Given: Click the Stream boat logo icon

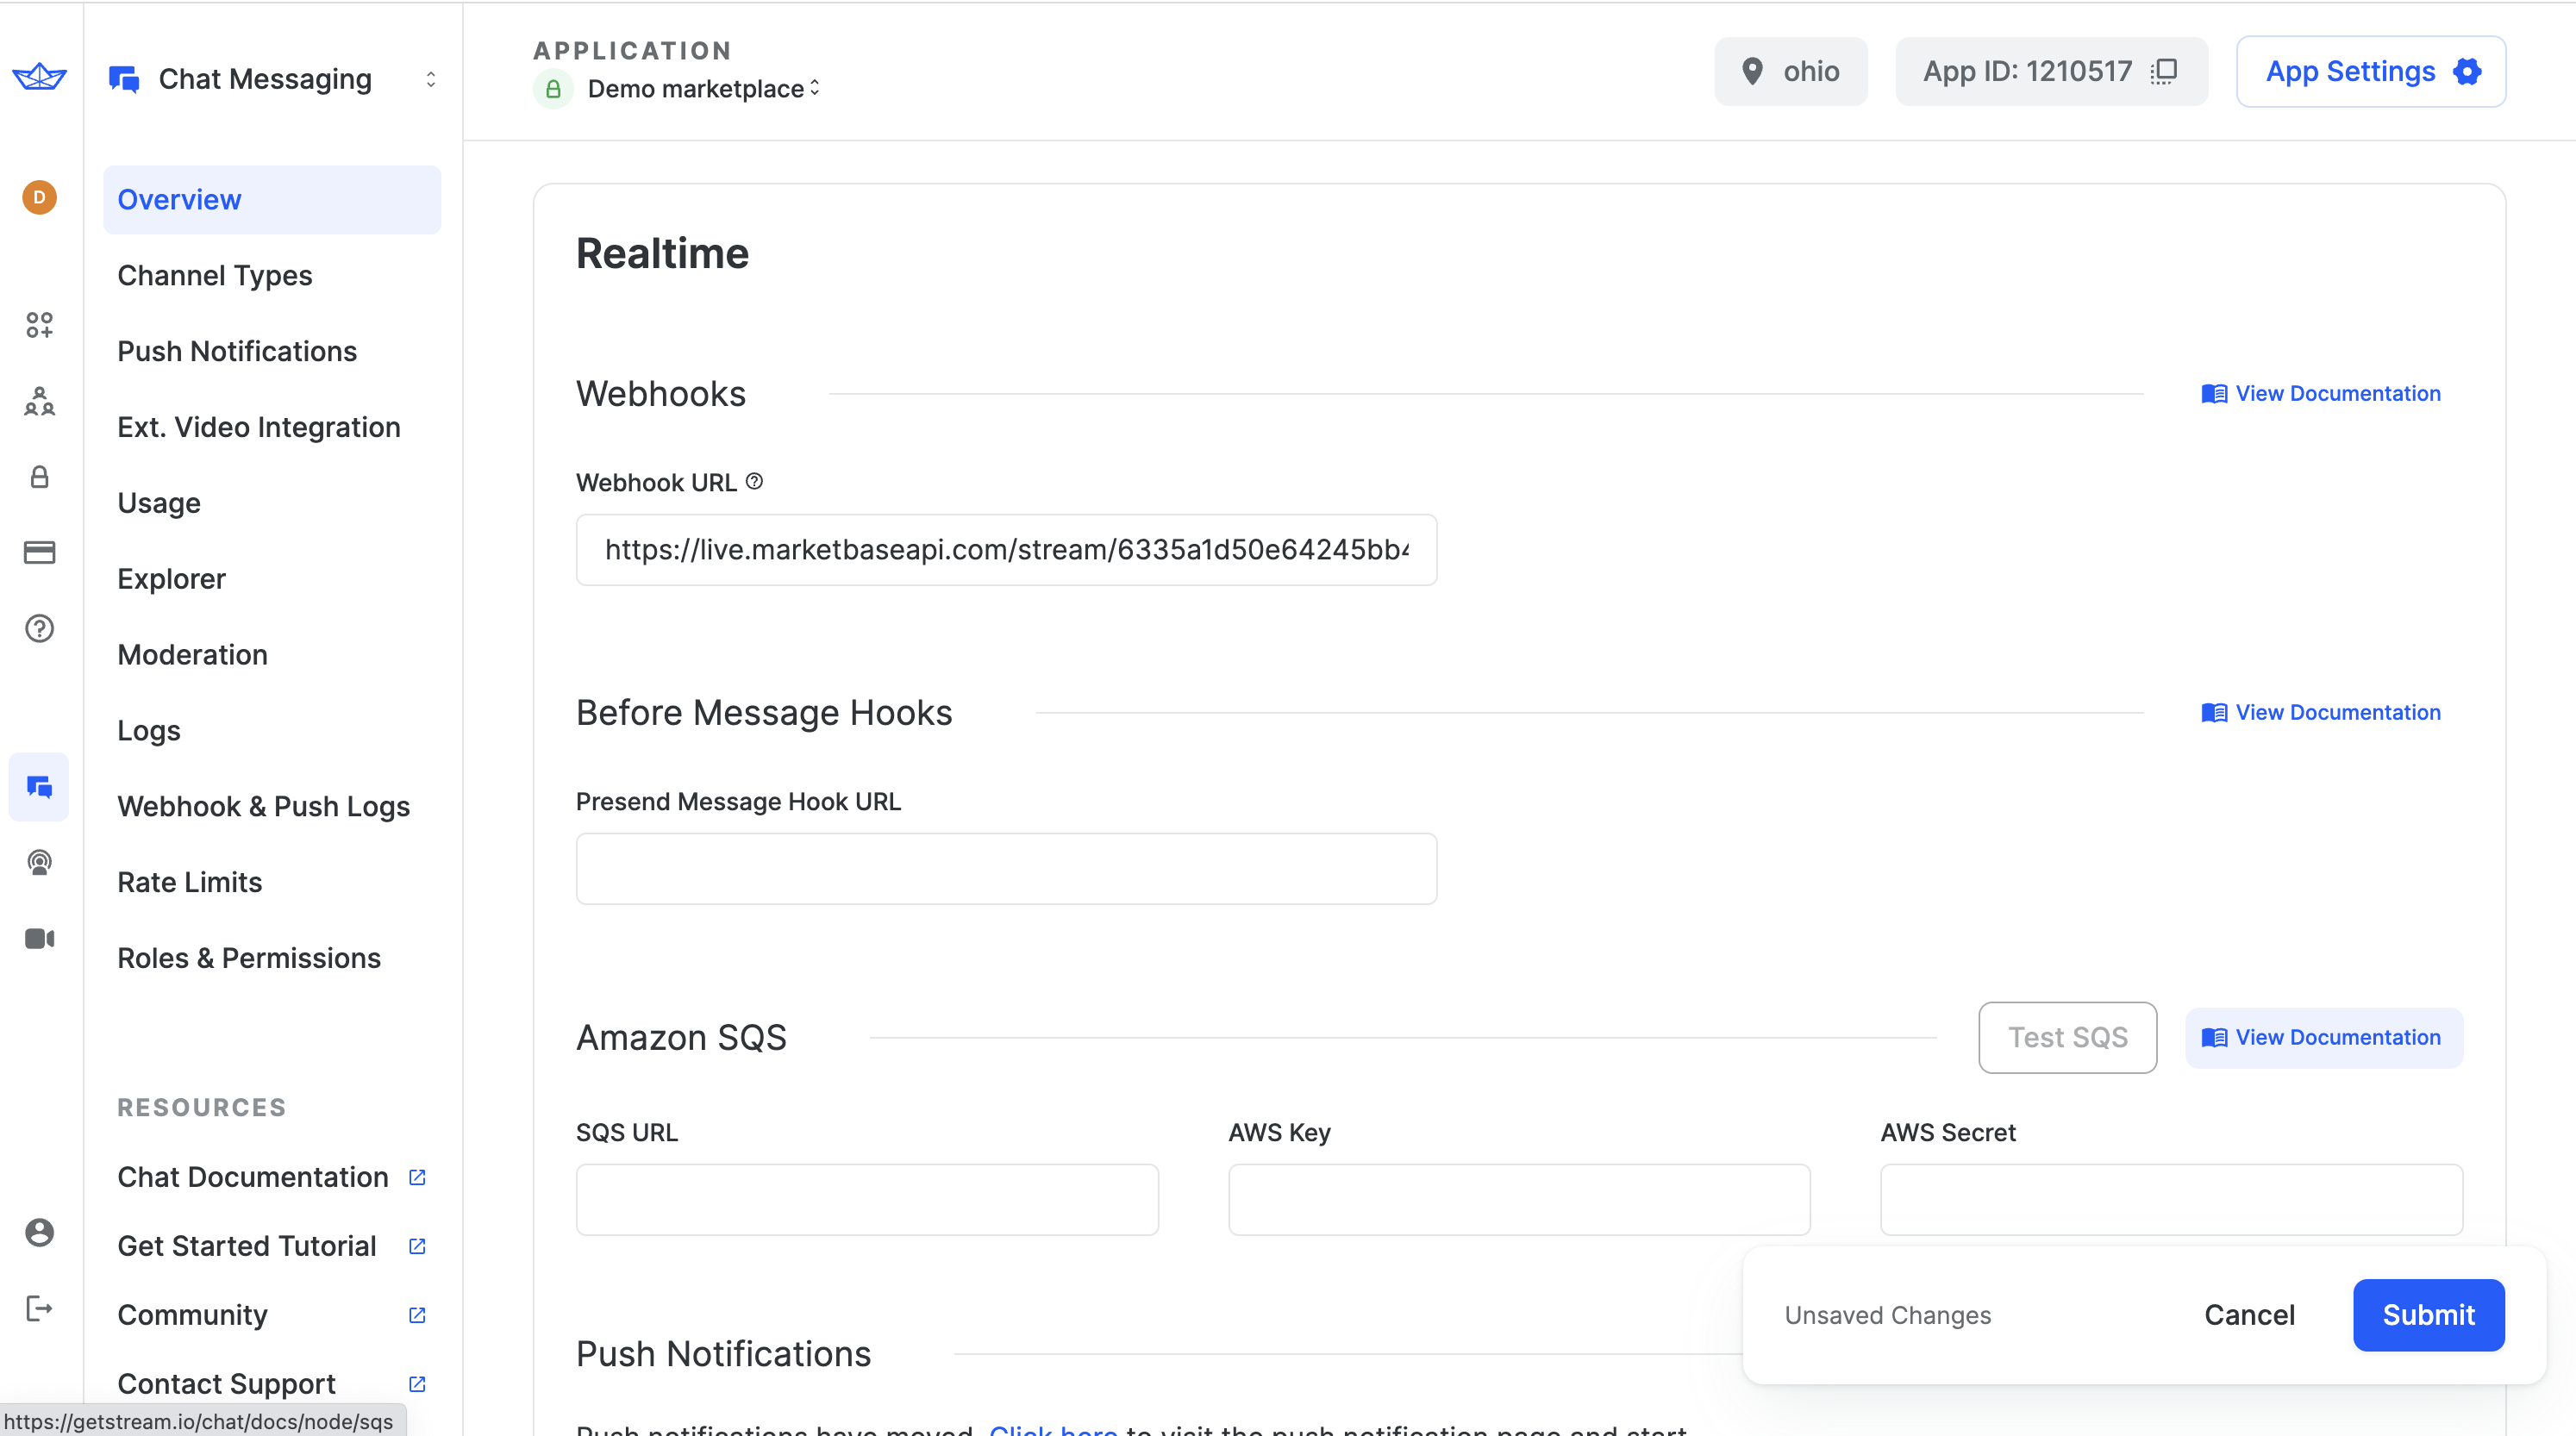Looking at the screenshot, I should (x=39, y=76).
